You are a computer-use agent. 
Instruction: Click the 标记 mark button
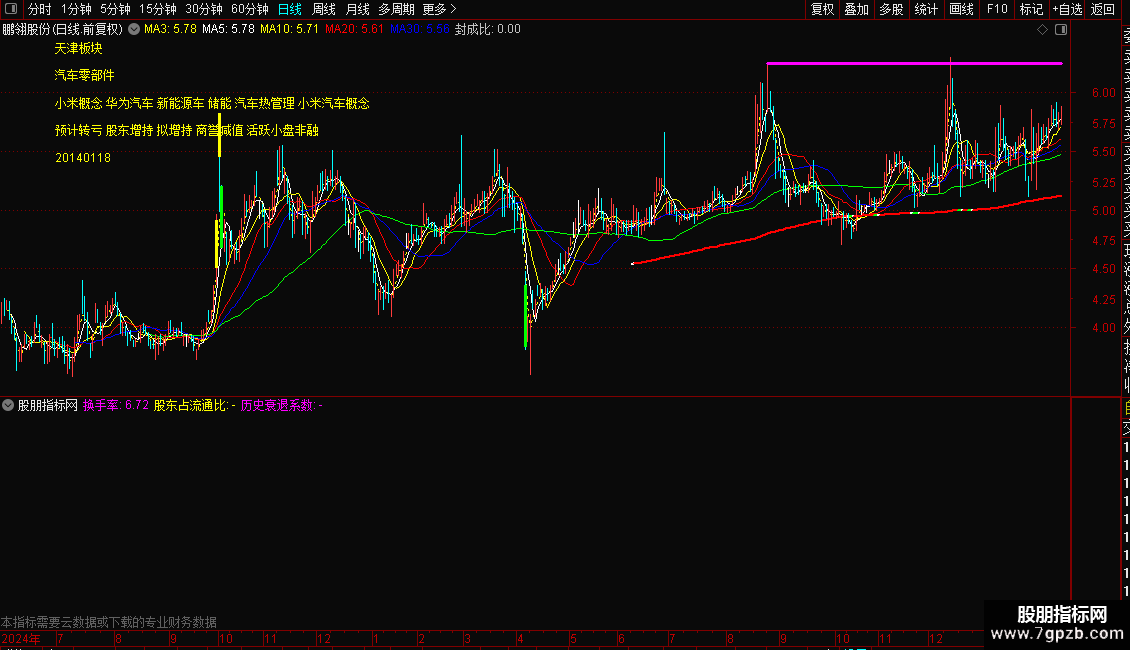coord(1031,9)
